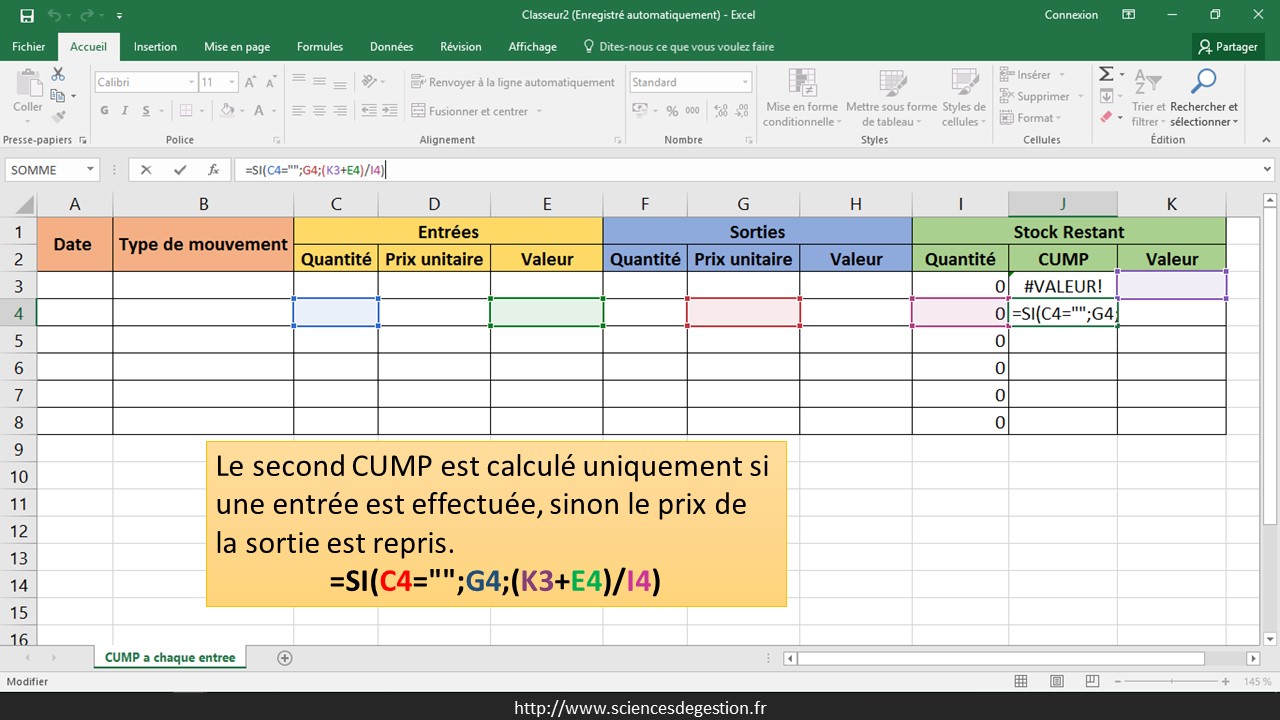The height and width of the screenshot is (720, 1280).
Task: Toggle Renvoyer à la ligne automatiquement
Action: pos(512,82)
